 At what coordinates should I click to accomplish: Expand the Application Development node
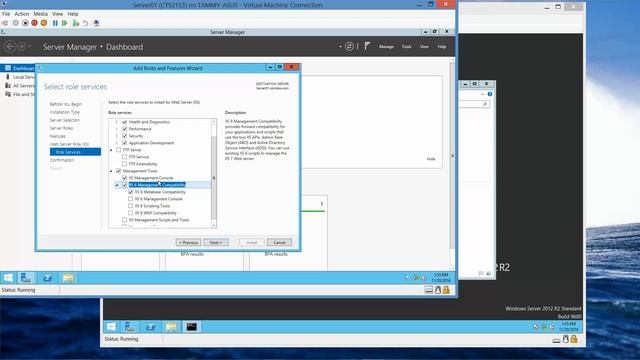tap(117, 143)
